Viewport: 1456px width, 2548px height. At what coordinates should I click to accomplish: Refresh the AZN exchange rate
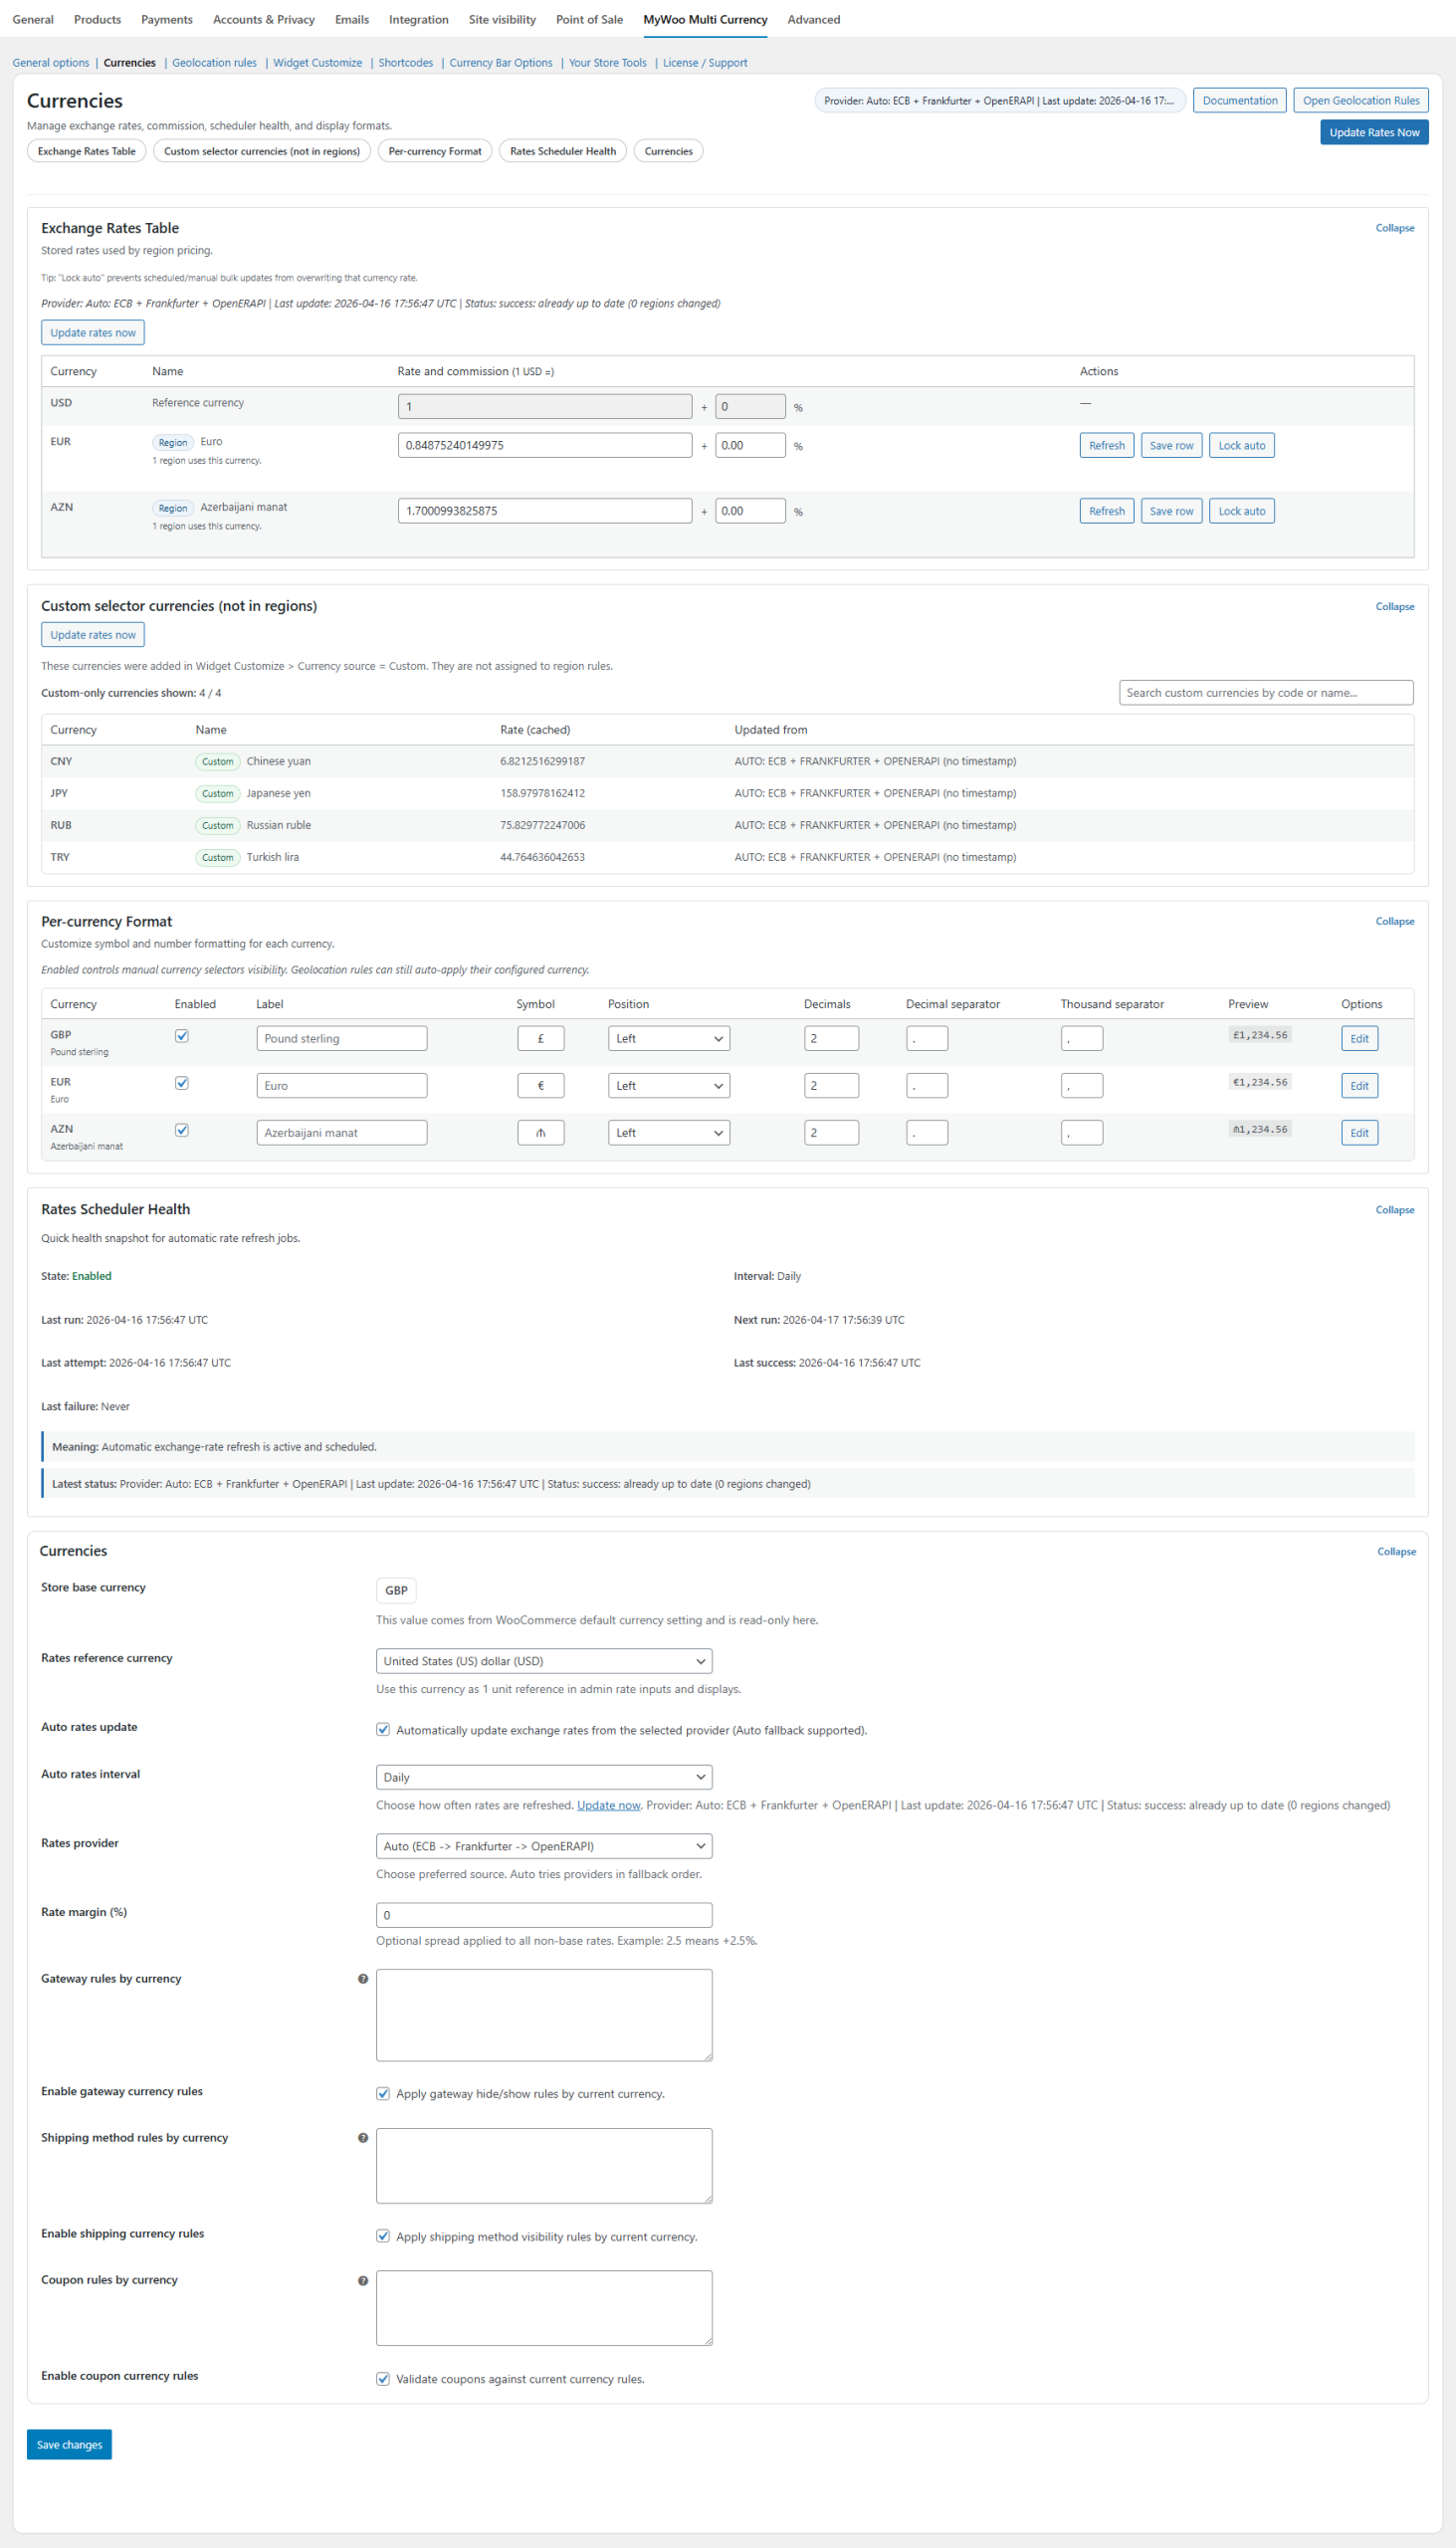(x=1106, y=511)
